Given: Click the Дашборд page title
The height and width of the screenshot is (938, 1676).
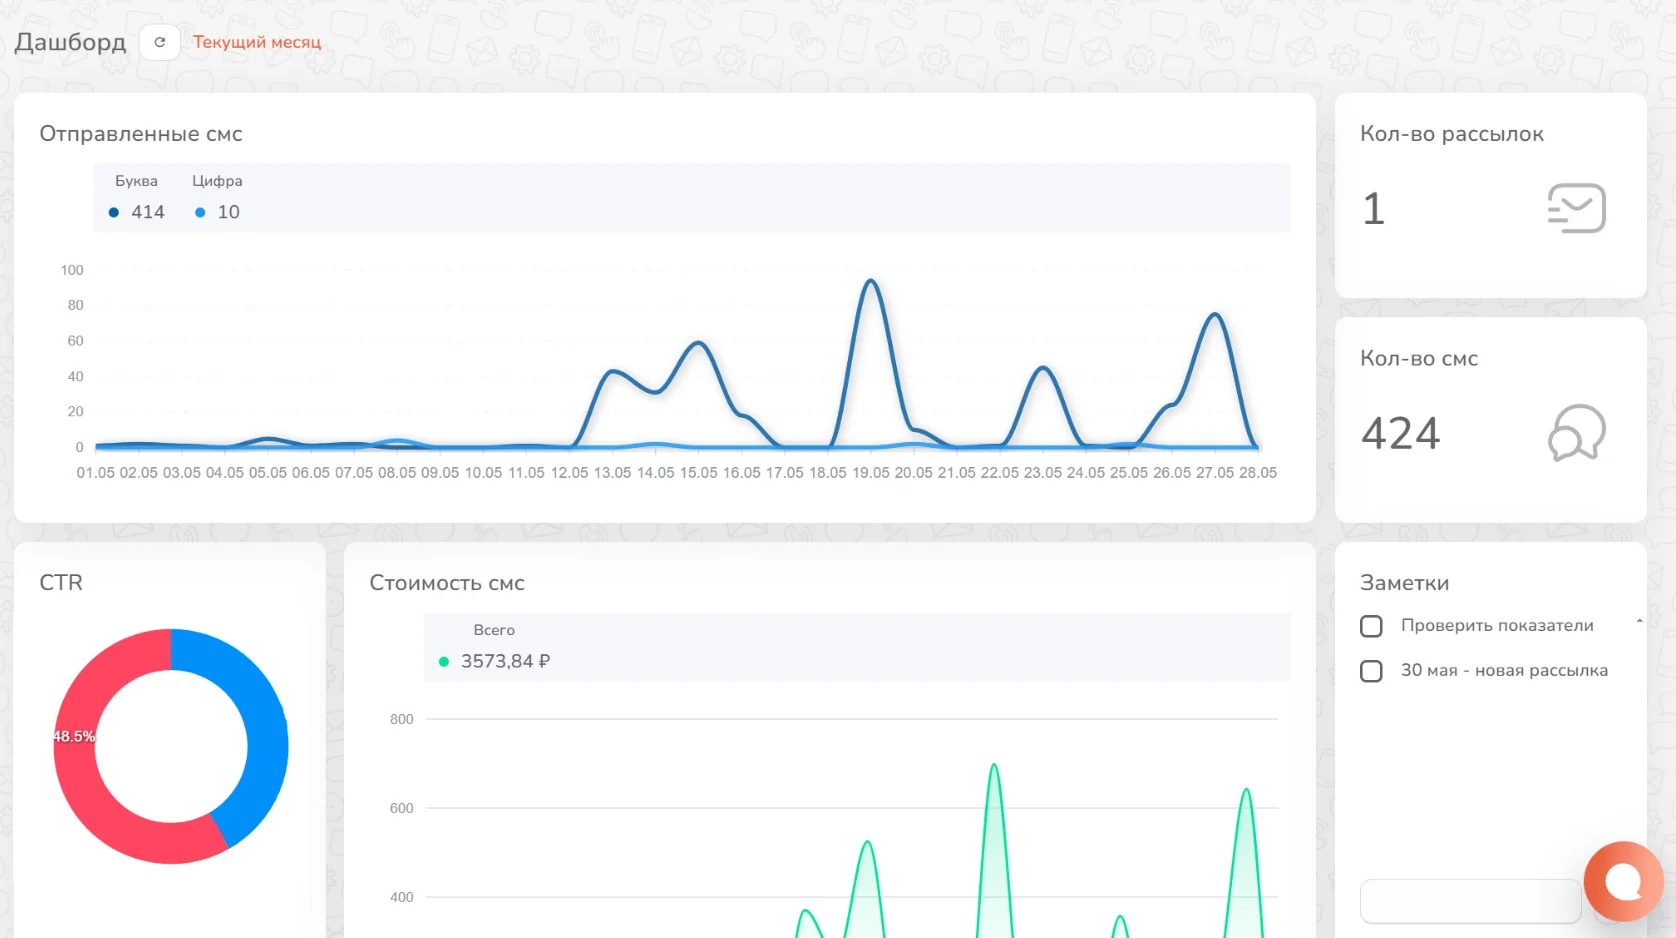Looking at the screenshot, I should [70, 42].
